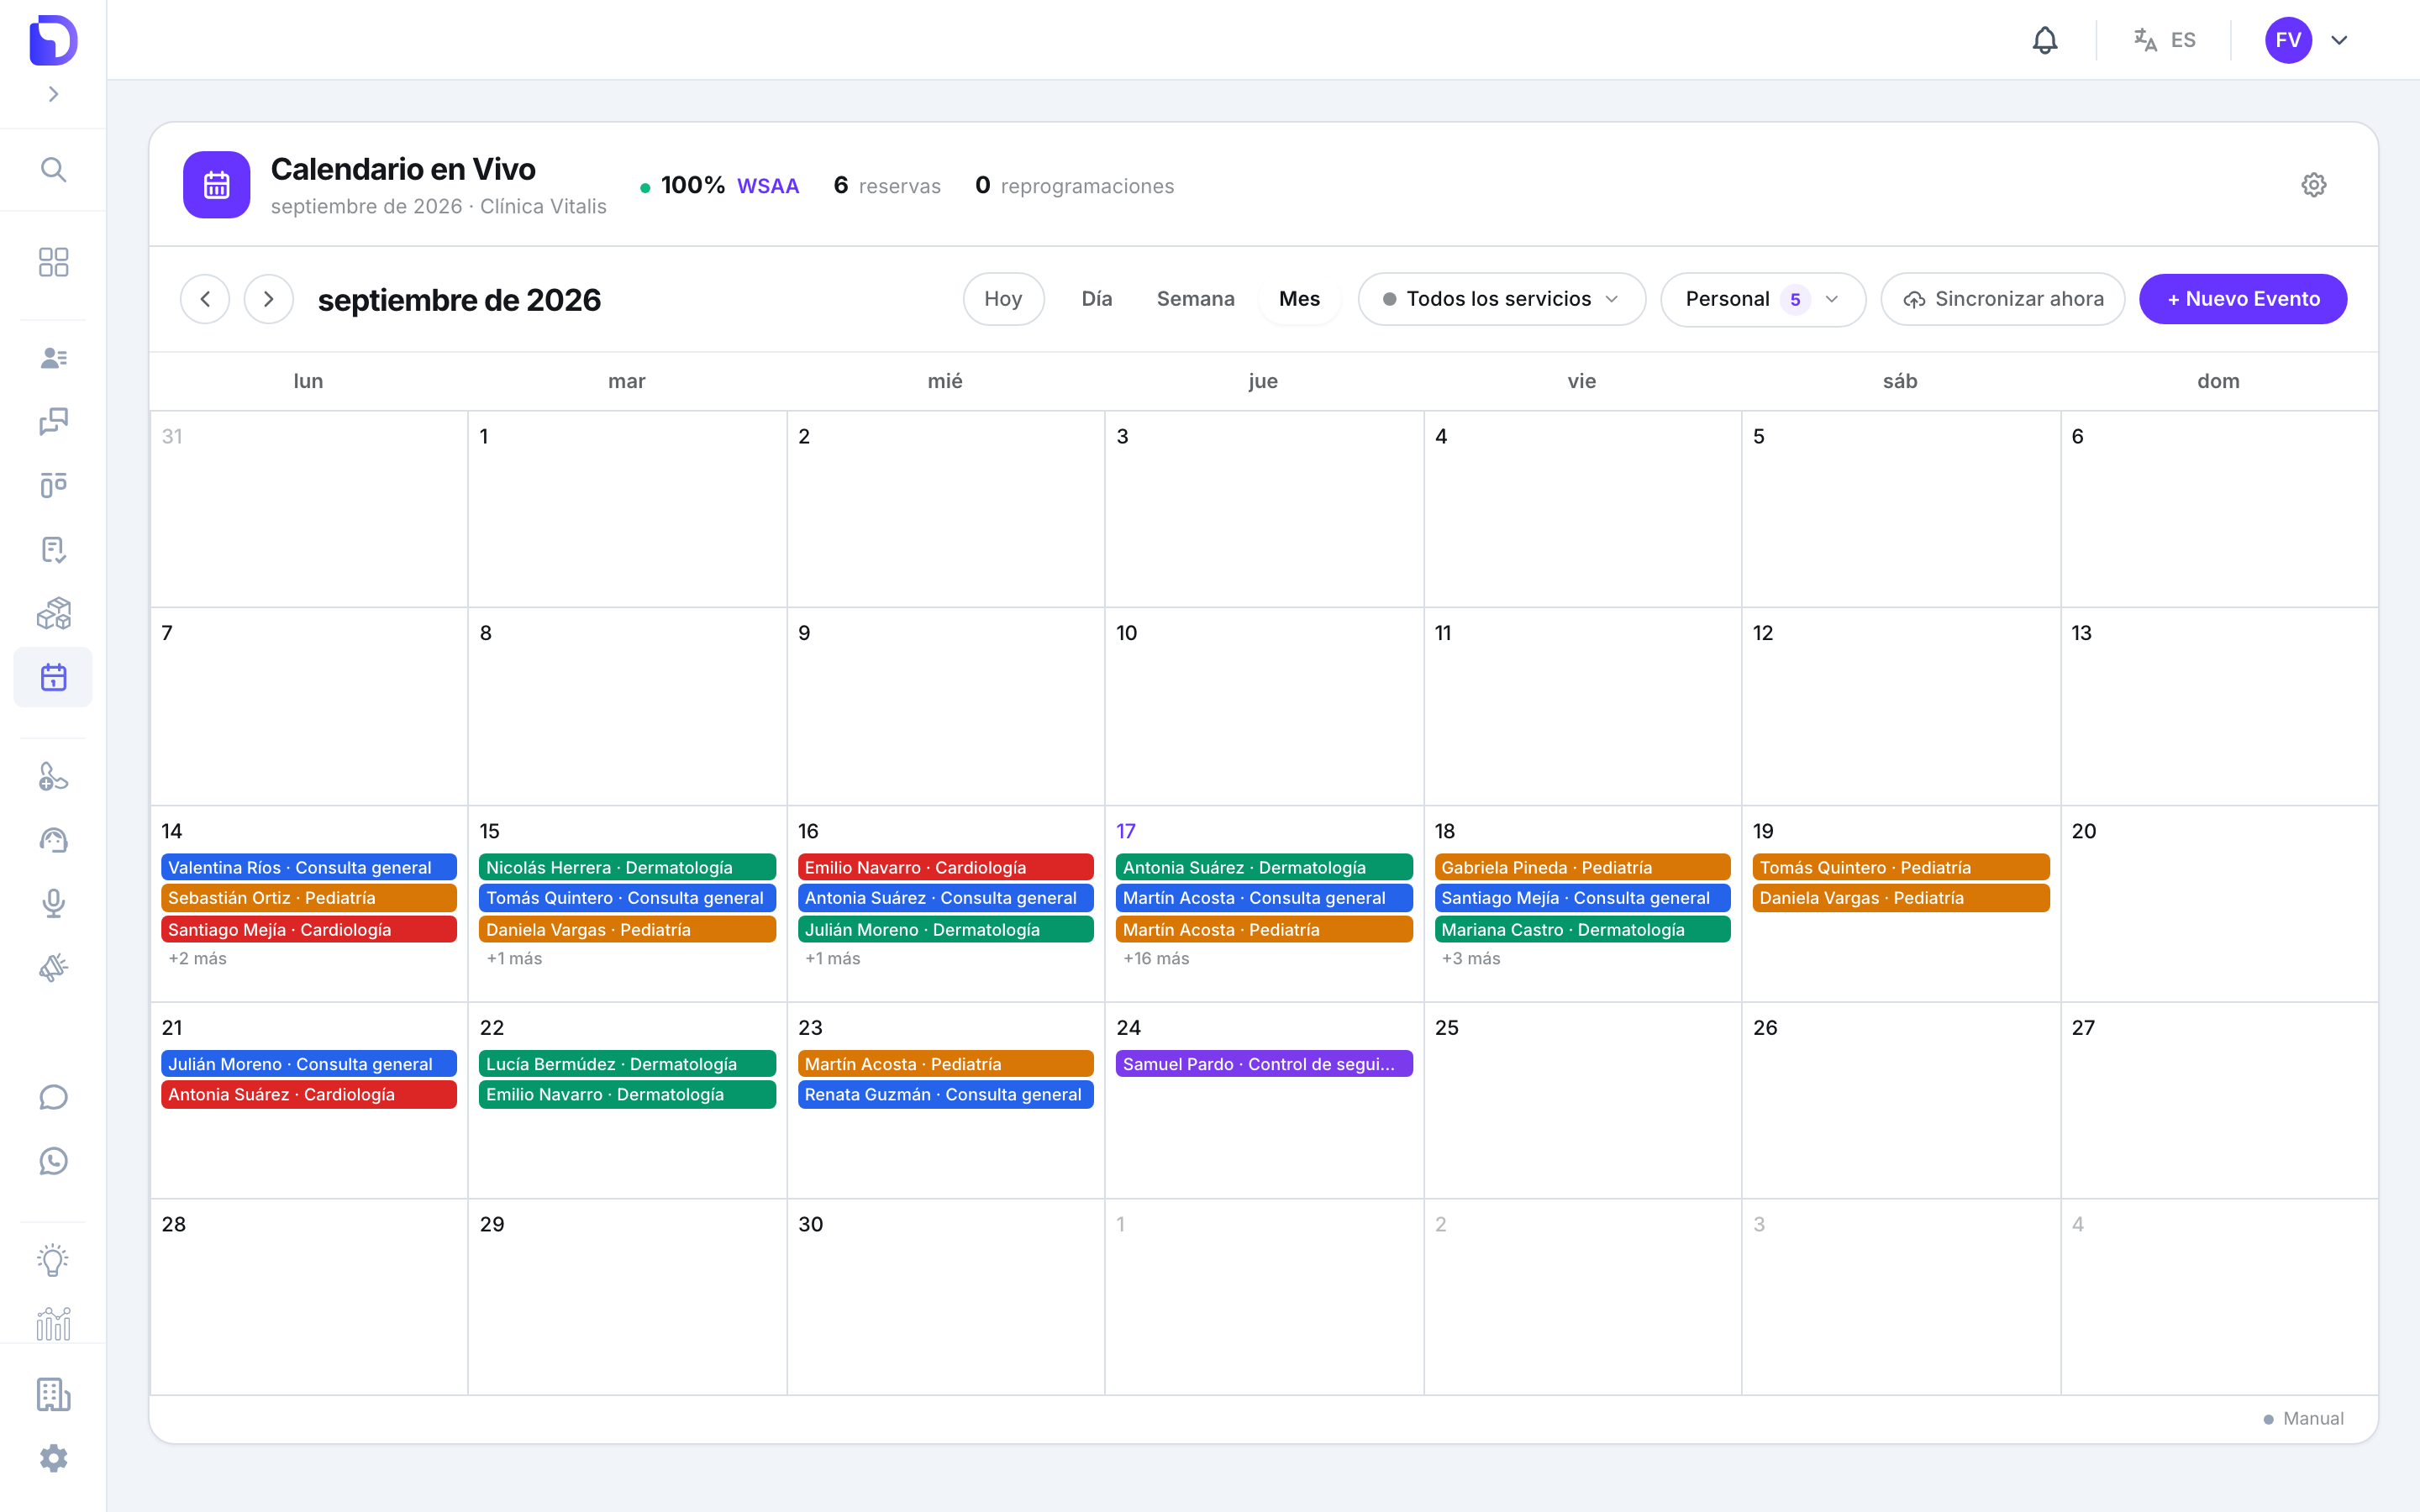The image size is (2420, 1512).
Task: Open the integrations icon below the calendar icon
Action: (53, 777)
